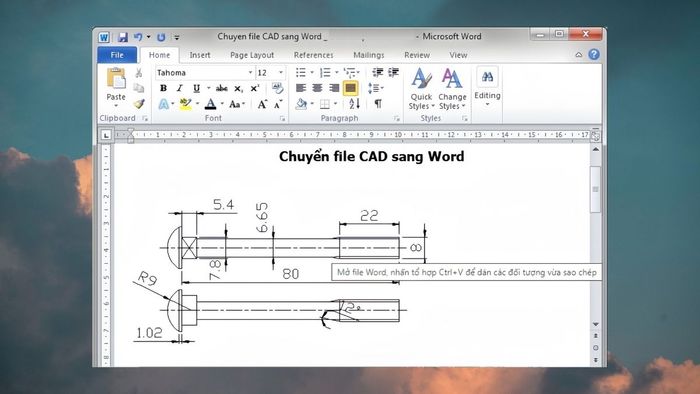This screenshot has height=394, width=700.
Task: Switch to the References tab
Action: pyautogui.click(x=313, y=55)
